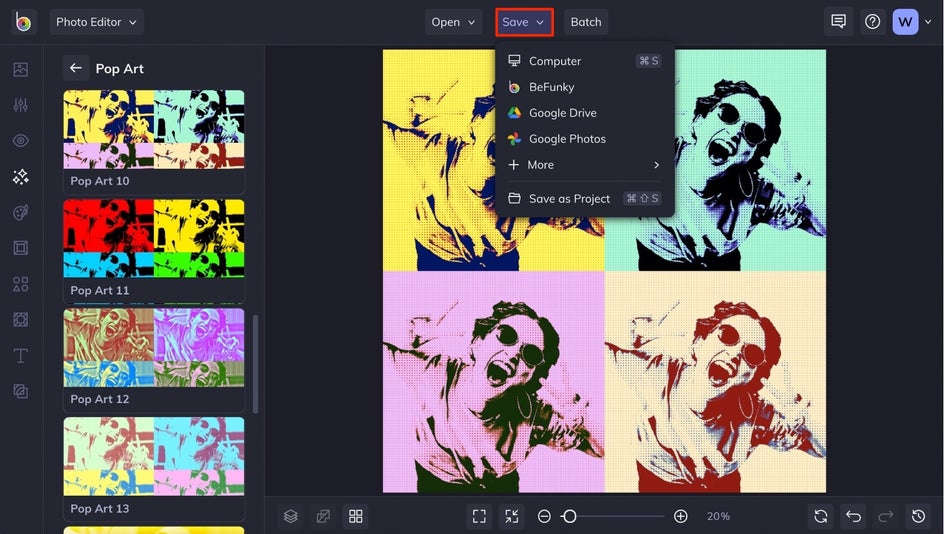Undo the last action
This screenshot has width=944, height=534.
click(853, 516)
